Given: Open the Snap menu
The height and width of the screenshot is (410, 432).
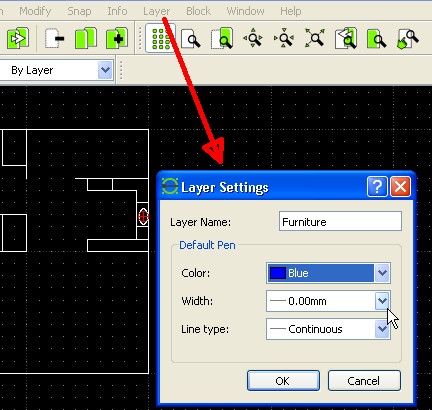Looking at the screenshot, I should [x=79, y=11].
